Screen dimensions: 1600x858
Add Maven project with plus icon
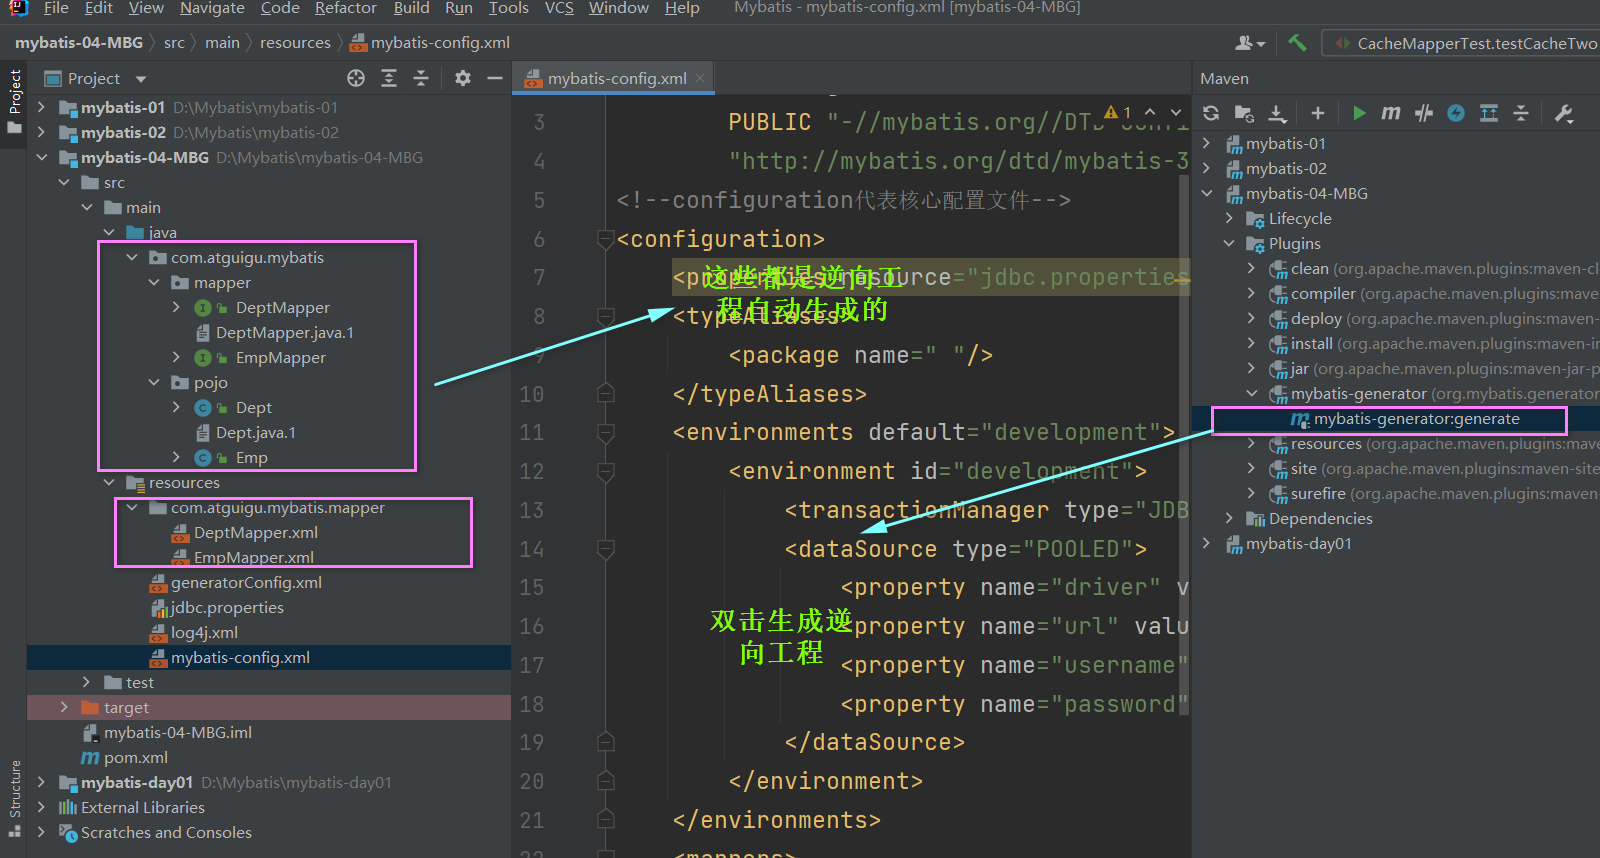point(1318,113)
